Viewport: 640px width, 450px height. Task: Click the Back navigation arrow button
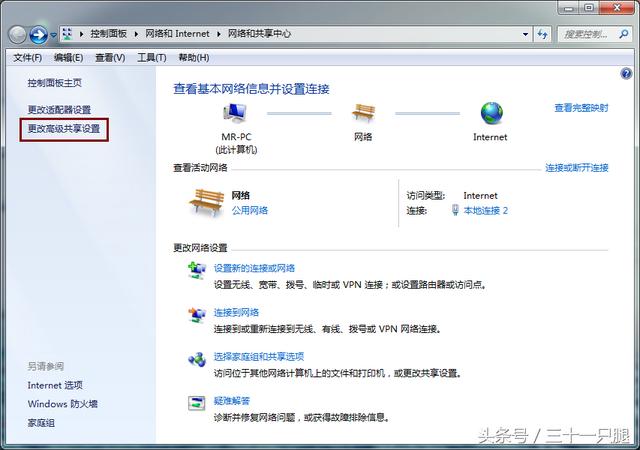coord(18,34)
